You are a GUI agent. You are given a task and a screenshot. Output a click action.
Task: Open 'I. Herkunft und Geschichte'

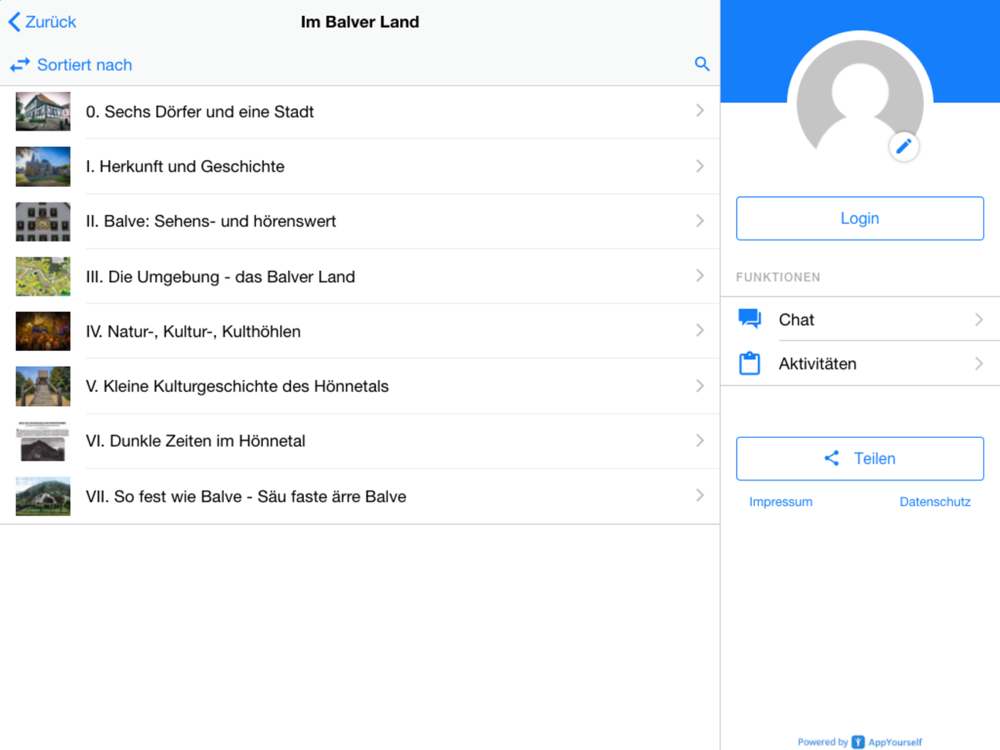(360, 166)
